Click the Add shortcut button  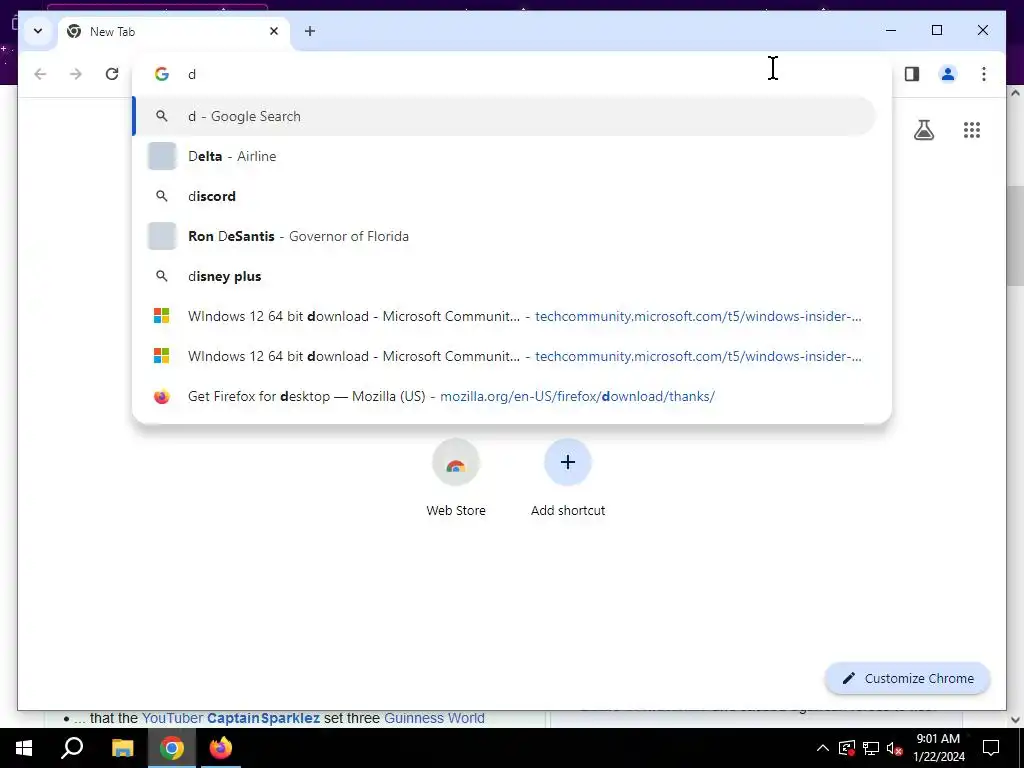coord(568,479)
